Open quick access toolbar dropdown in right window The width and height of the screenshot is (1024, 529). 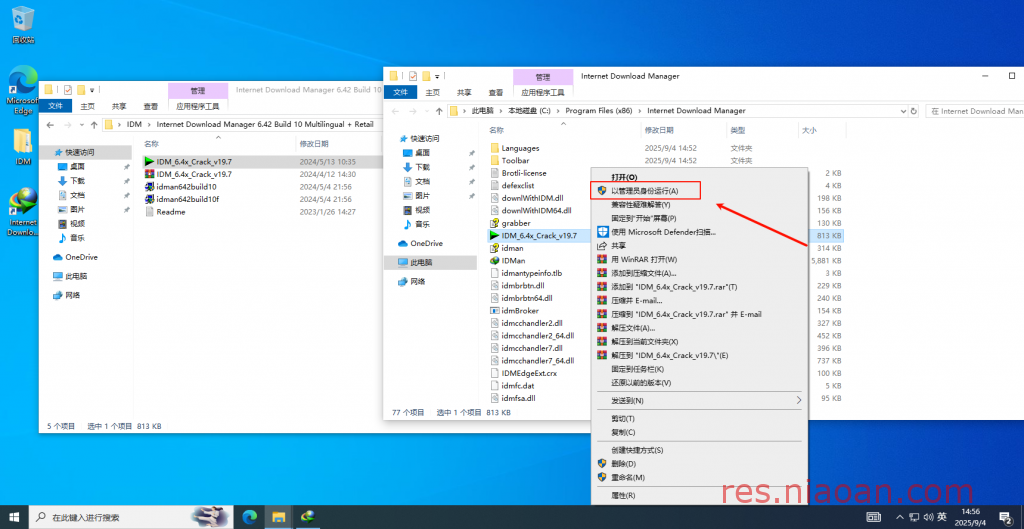[437, 76]
